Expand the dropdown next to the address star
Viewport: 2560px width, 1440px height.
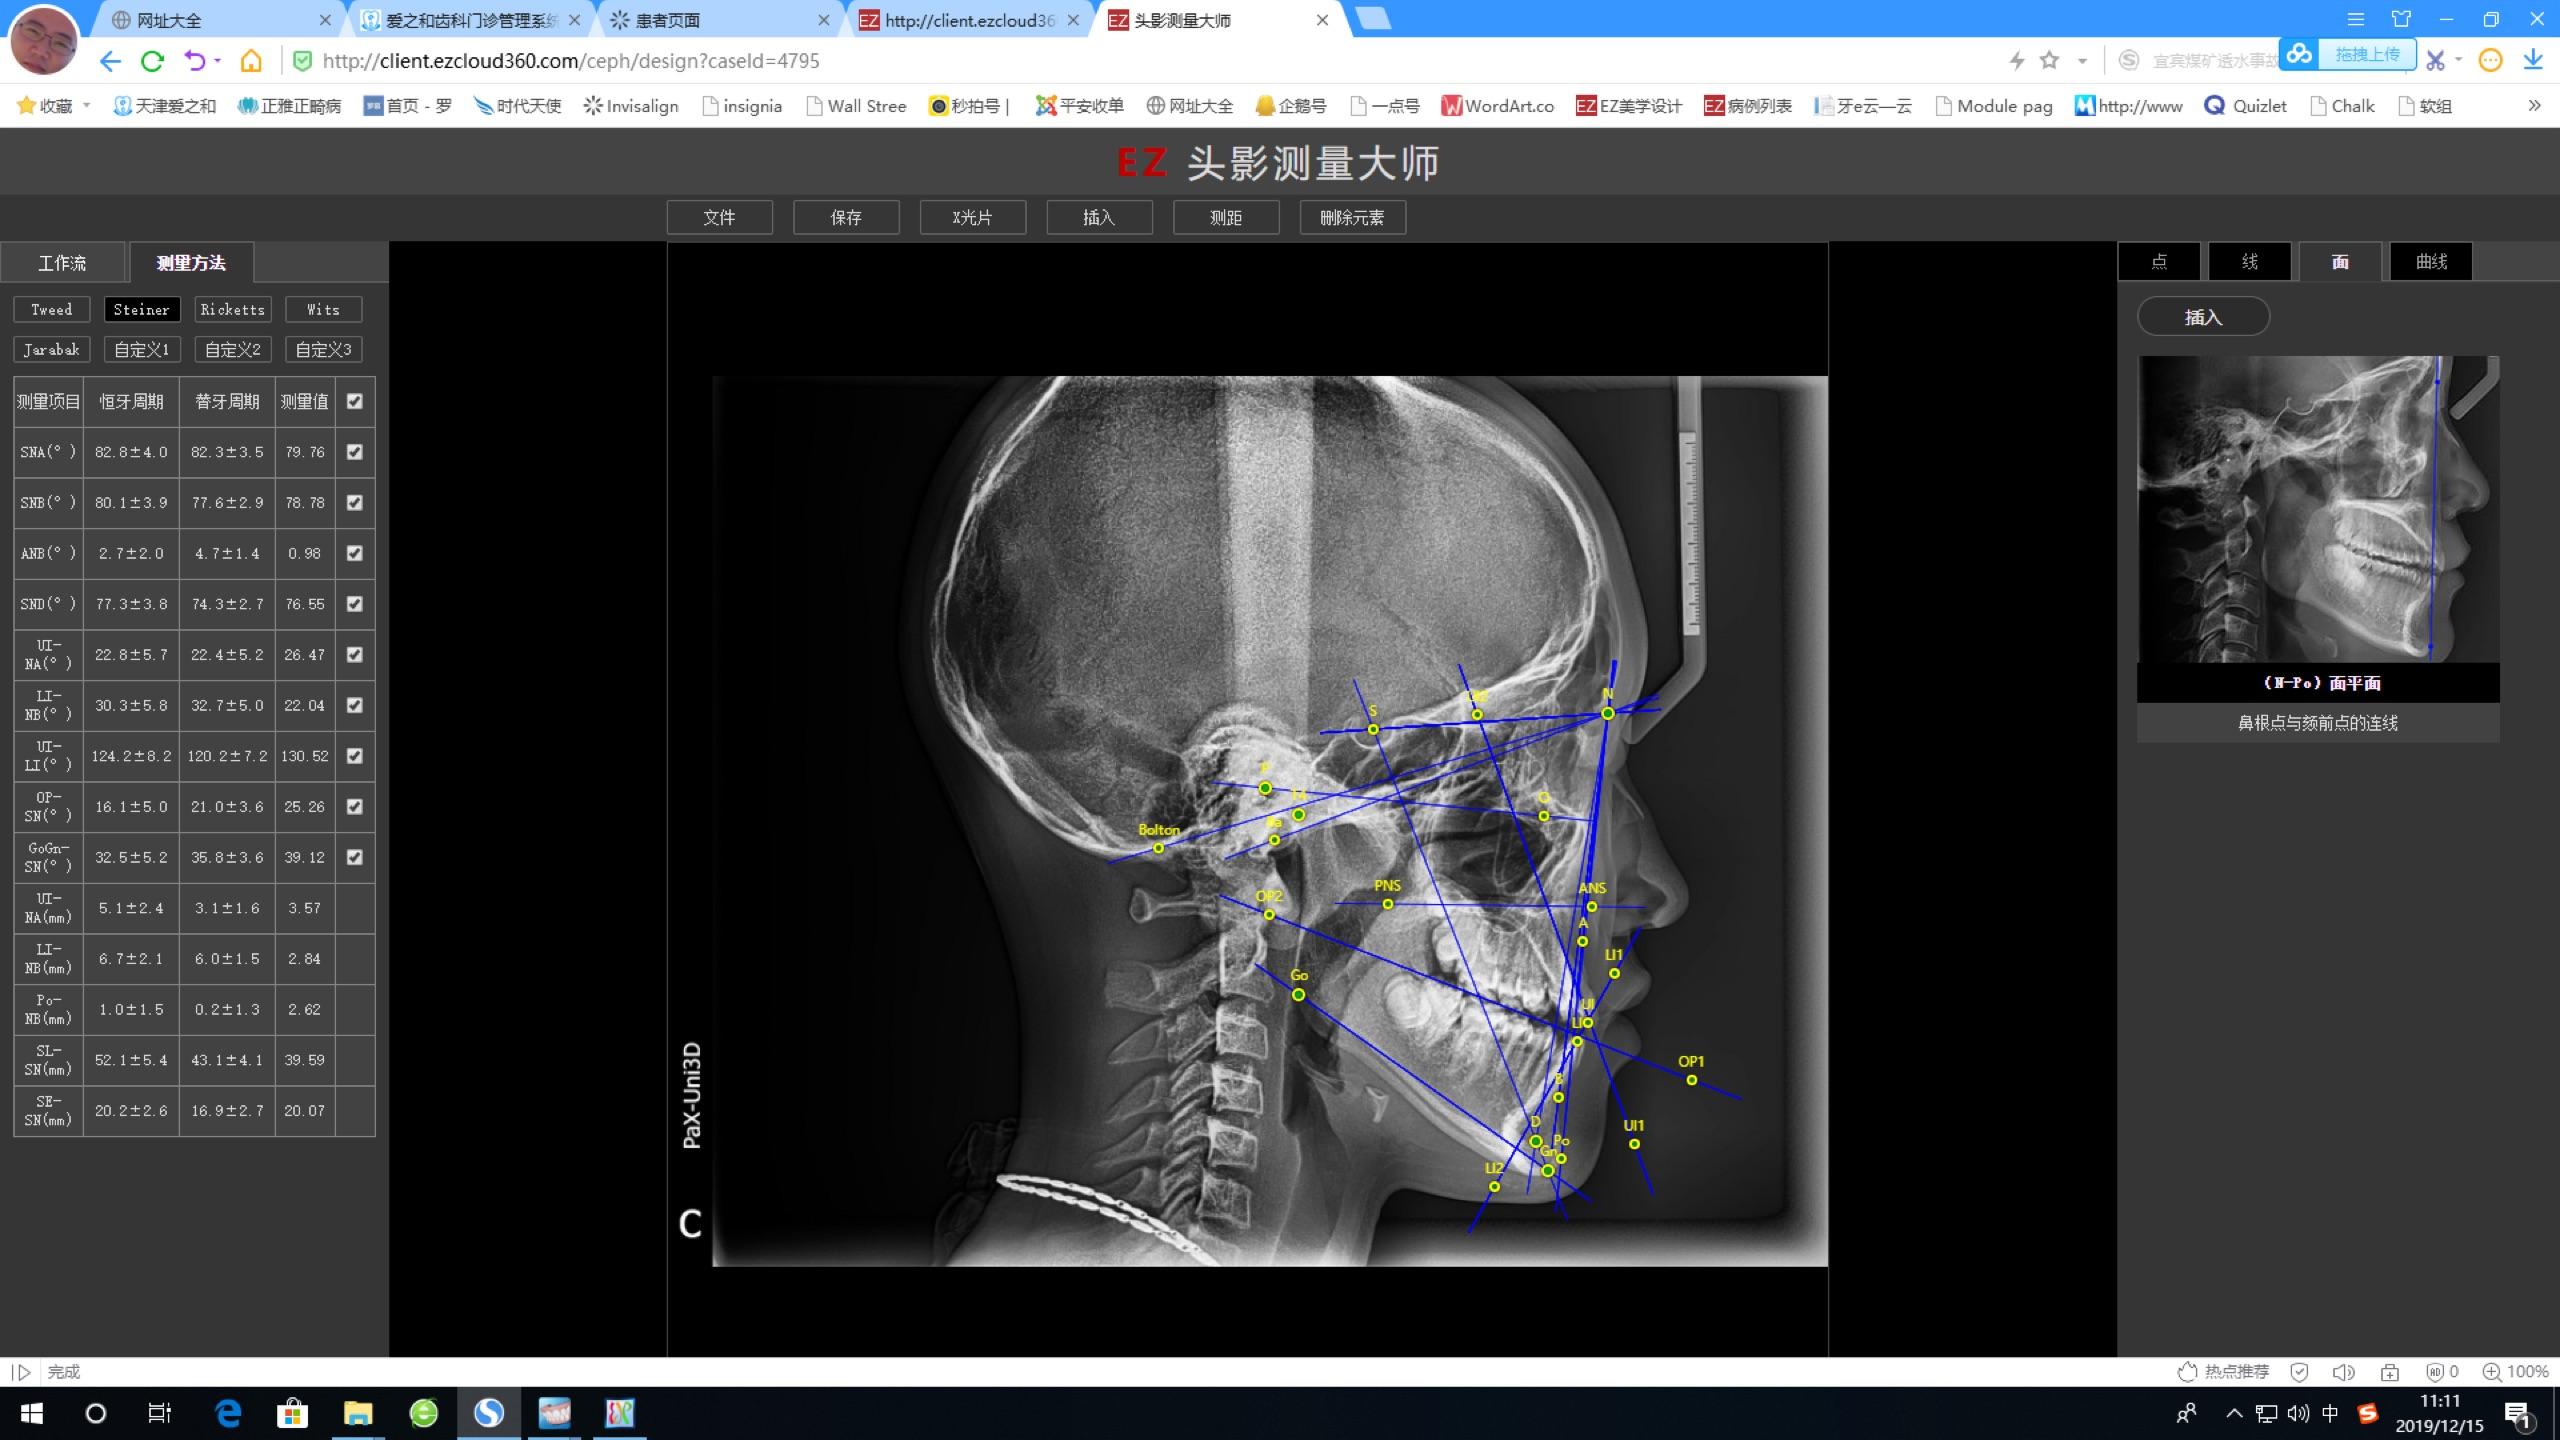2082,61
